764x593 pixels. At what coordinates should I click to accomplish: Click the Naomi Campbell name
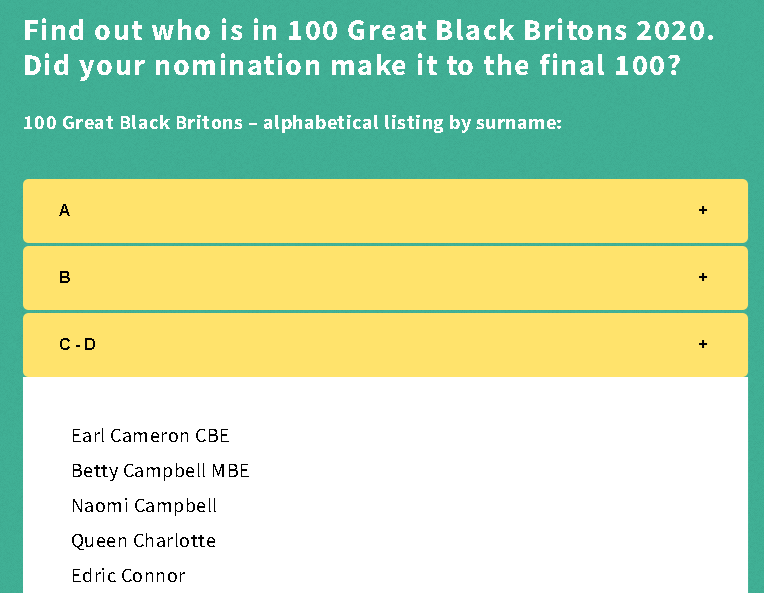(144, 506)
